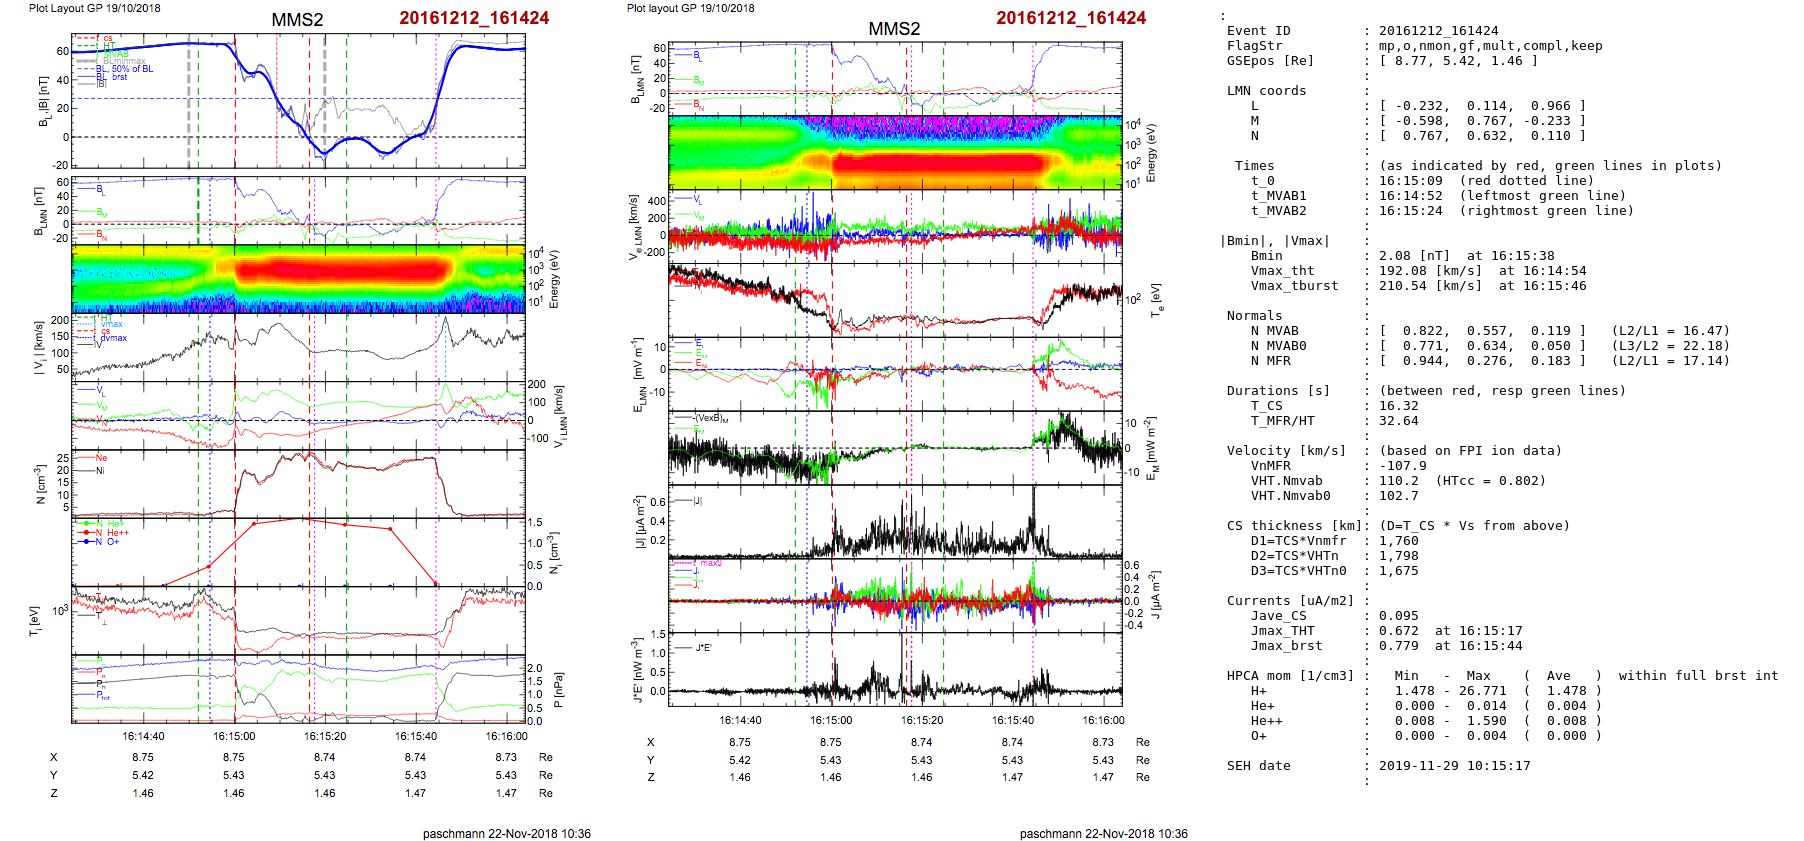
Task: Select the t_0 time value 16:15:09
Action: [1410, 181]
